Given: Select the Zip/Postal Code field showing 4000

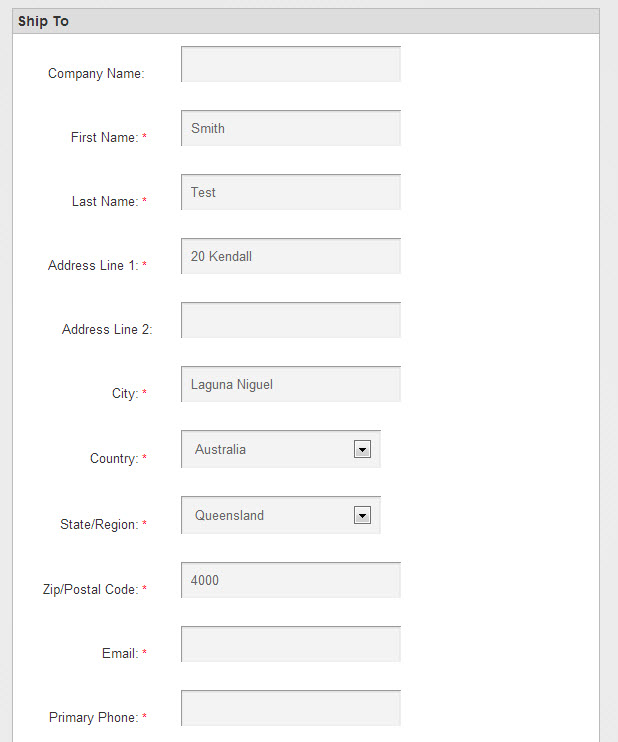Looking at the screenshot, I should (291, 580).
